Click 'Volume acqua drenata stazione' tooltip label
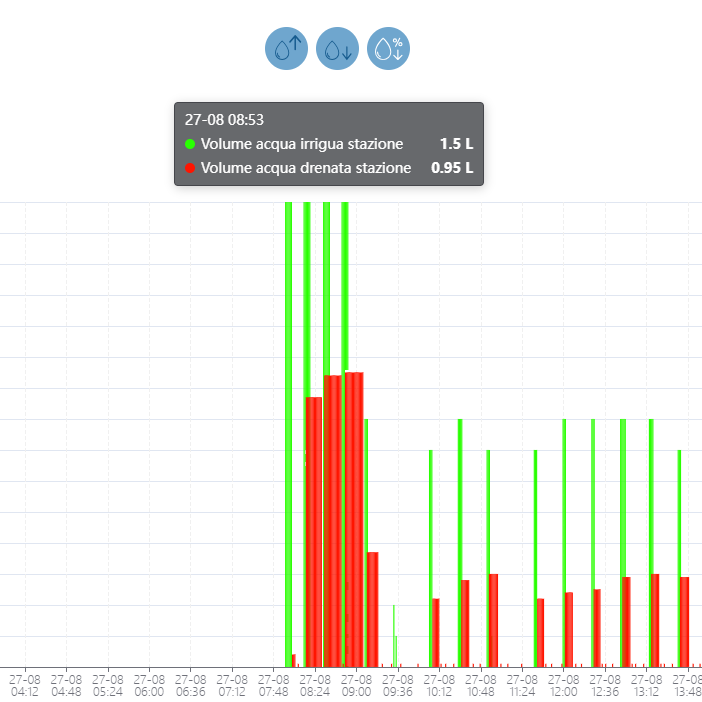 [x=305, y=168]
